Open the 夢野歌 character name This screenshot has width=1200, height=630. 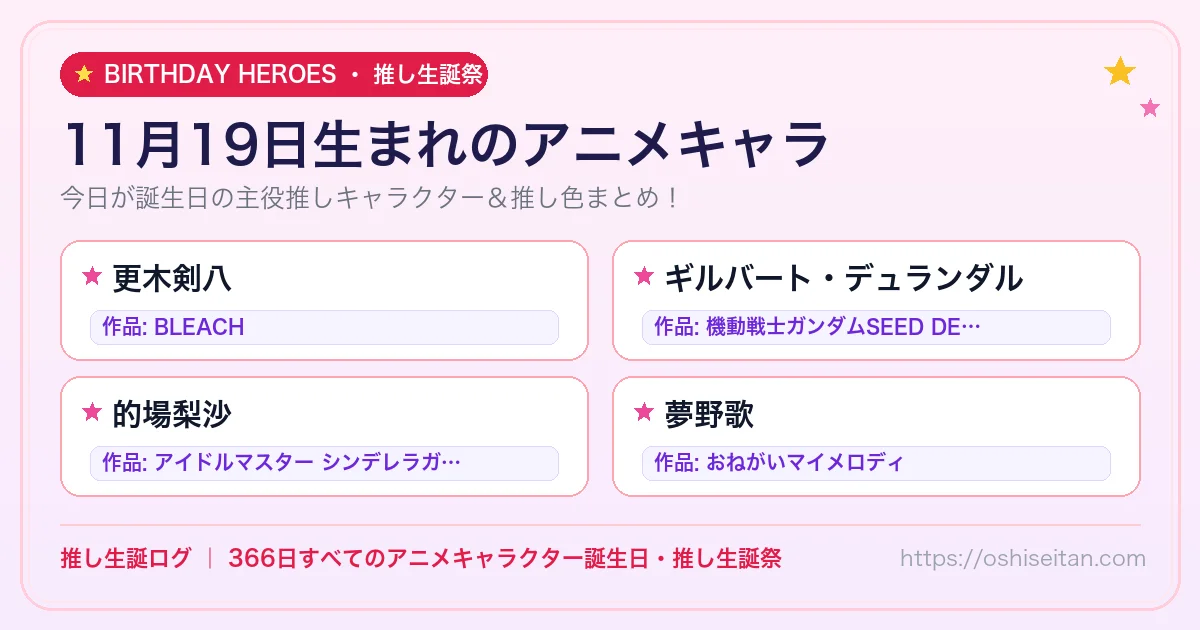(709, 413)
